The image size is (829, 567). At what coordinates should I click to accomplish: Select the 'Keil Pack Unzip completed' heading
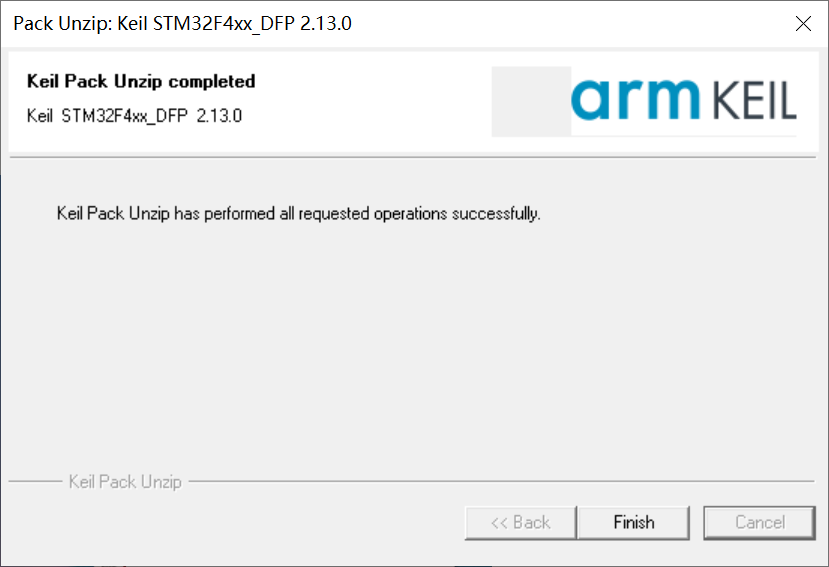[141, 81]
